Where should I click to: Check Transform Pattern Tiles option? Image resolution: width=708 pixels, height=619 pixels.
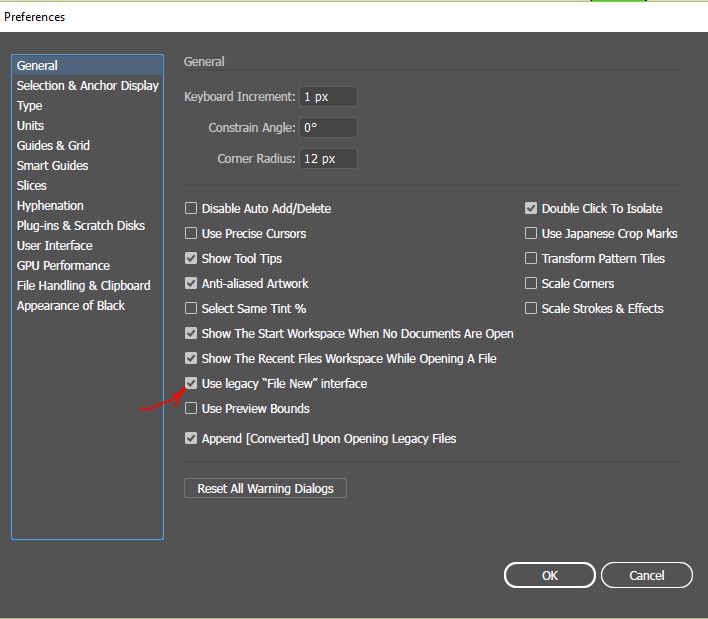coord(531,259)
